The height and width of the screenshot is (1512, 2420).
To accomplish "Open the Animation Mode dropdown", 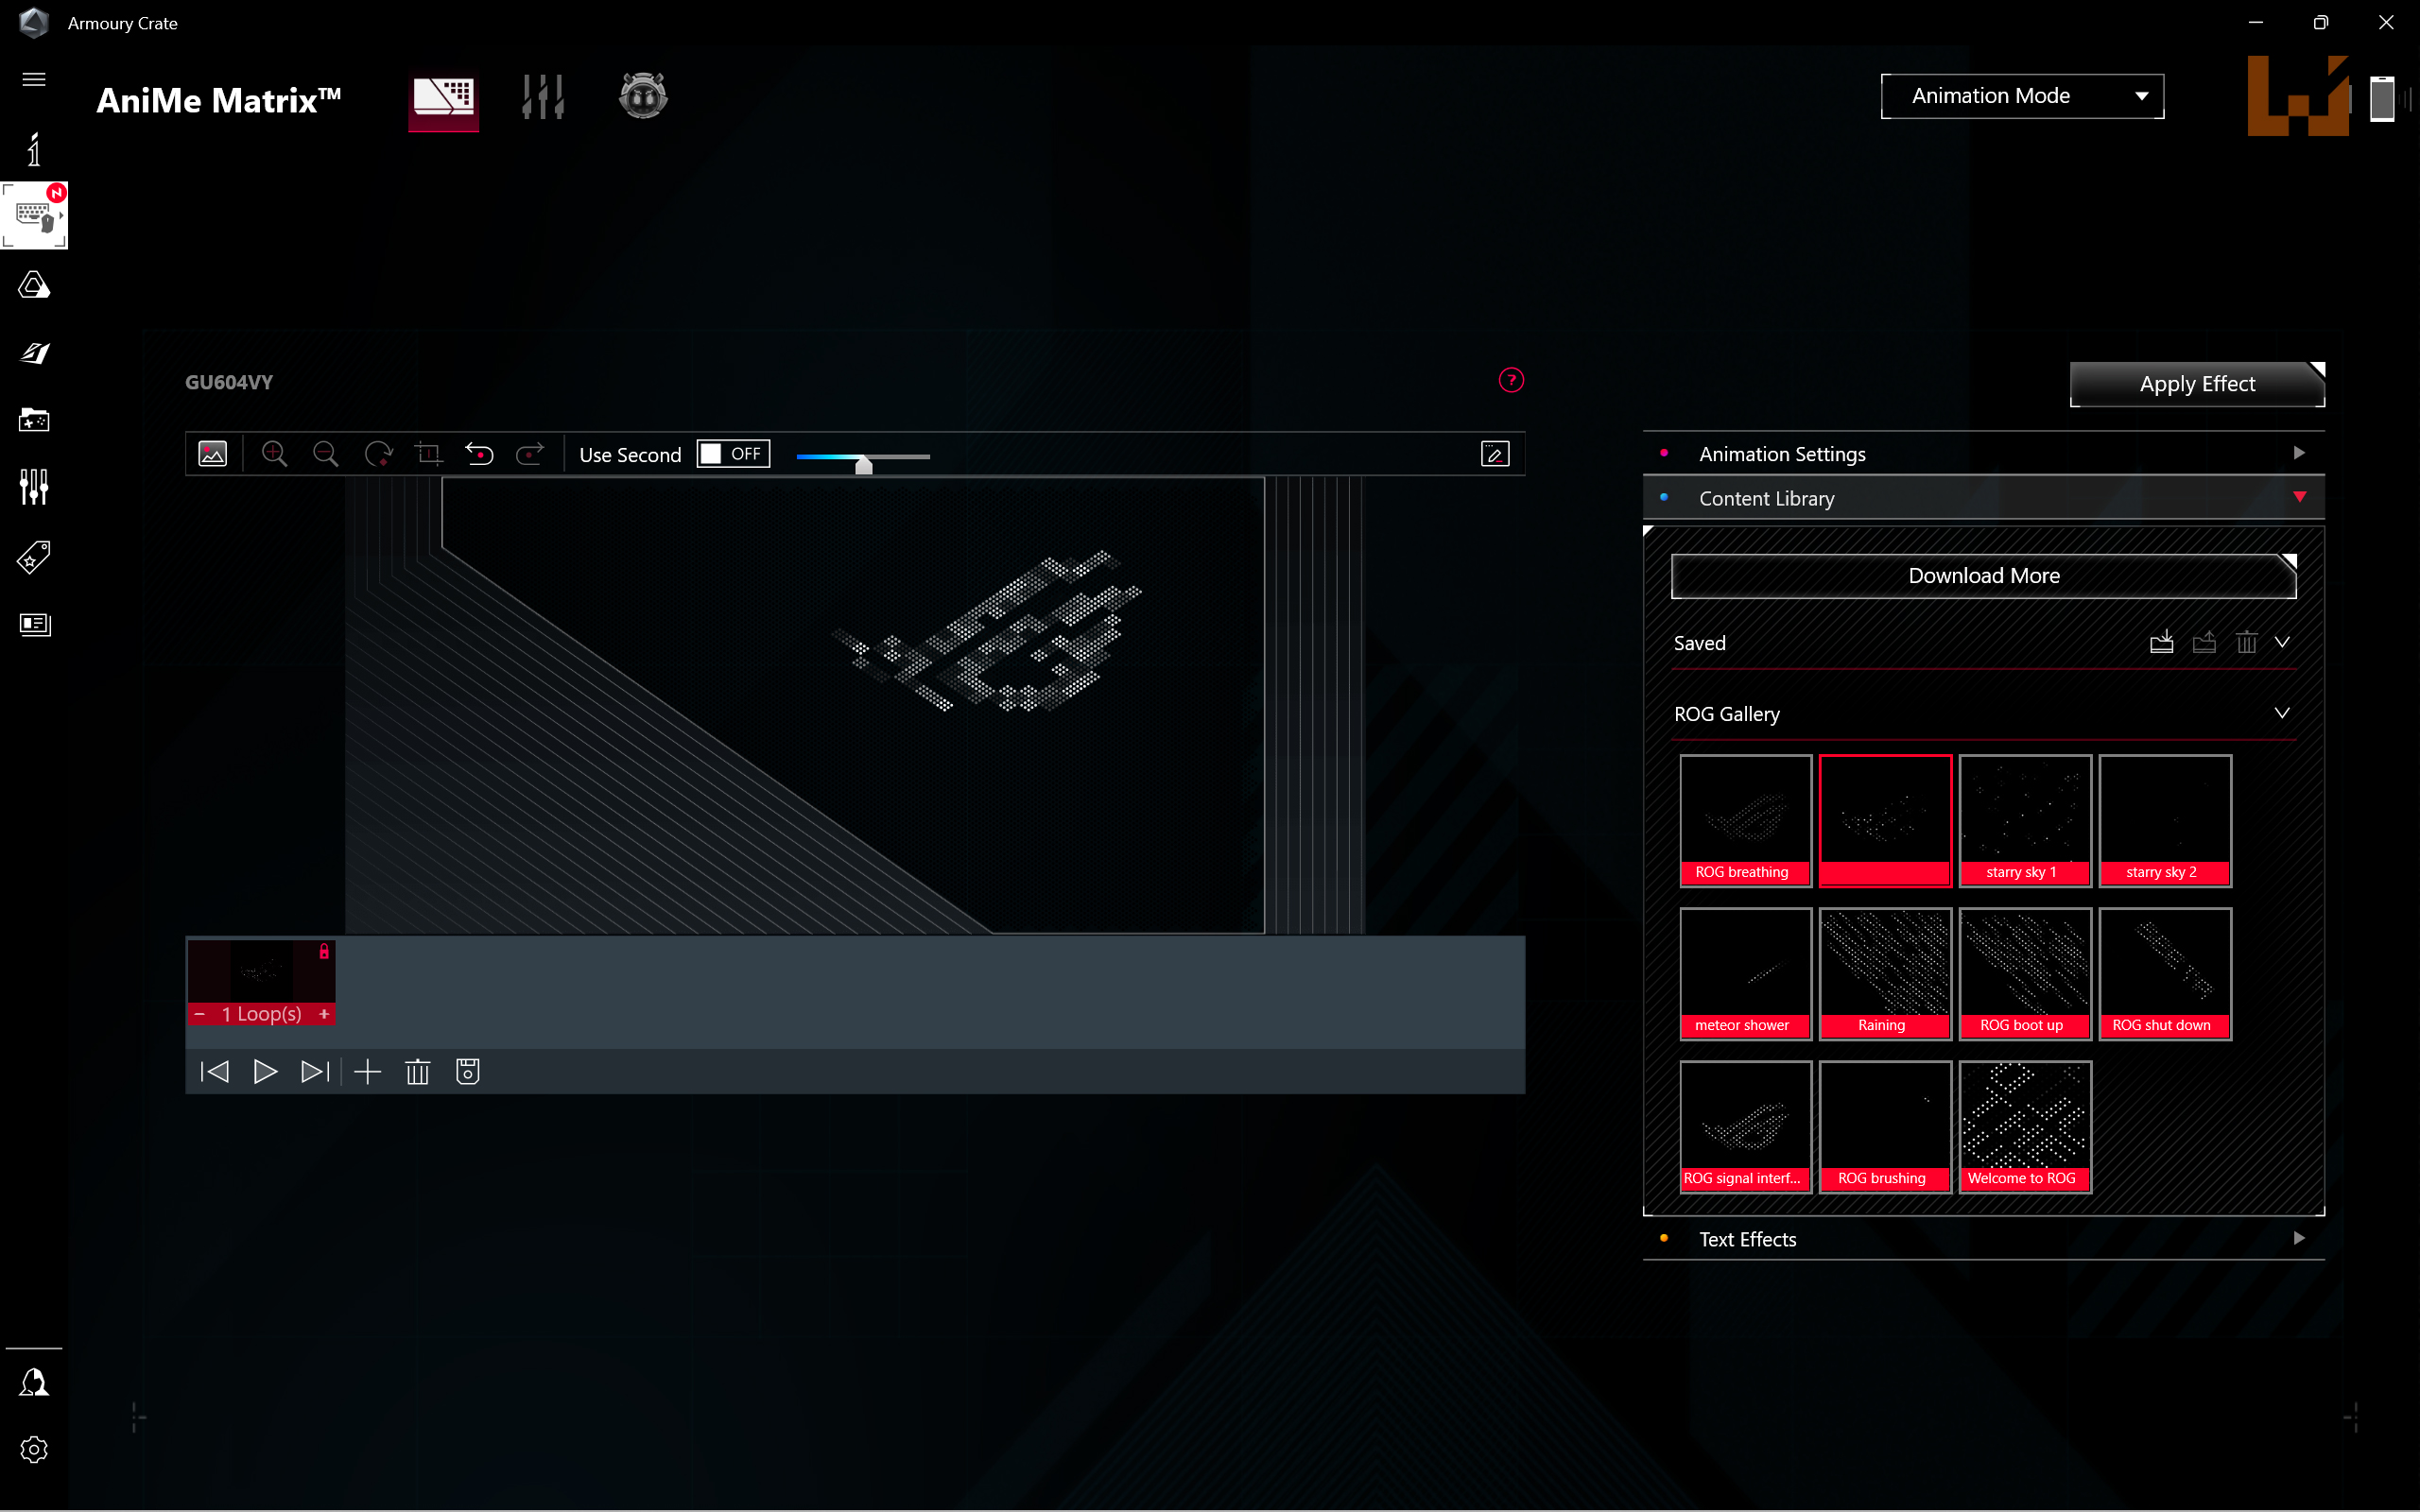I will pos(2022,96).
